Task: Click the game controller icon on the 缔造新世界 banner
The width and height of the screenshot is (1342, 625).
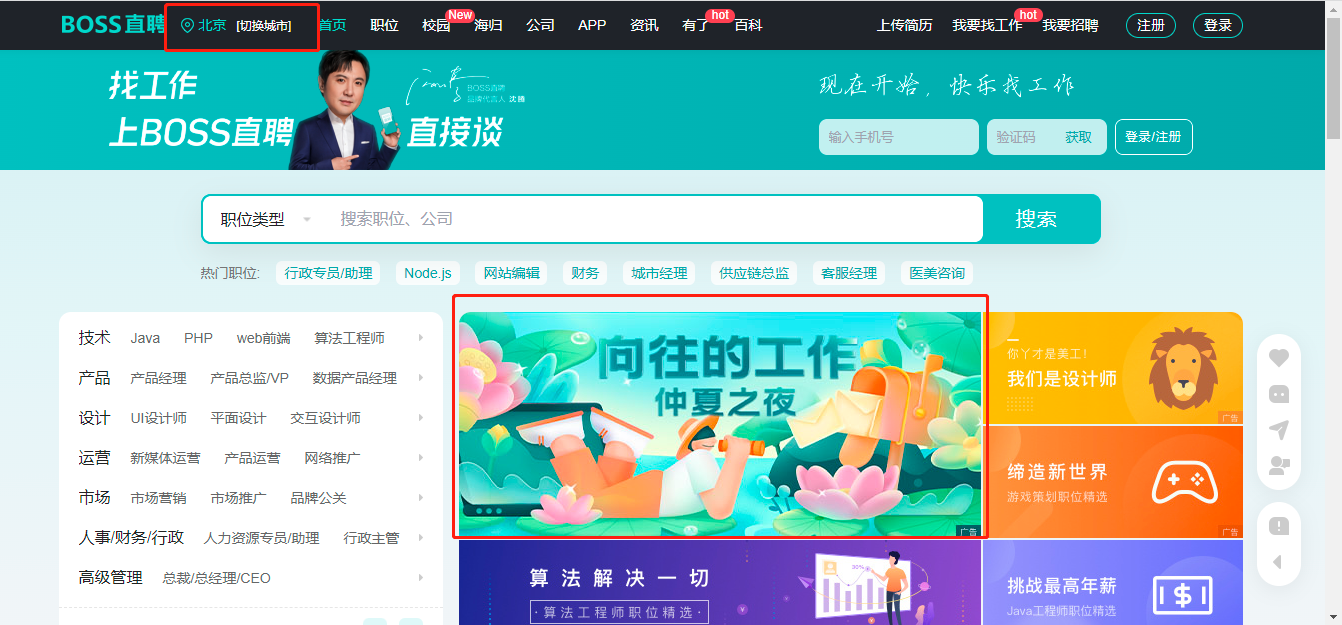Action: 1185,482
